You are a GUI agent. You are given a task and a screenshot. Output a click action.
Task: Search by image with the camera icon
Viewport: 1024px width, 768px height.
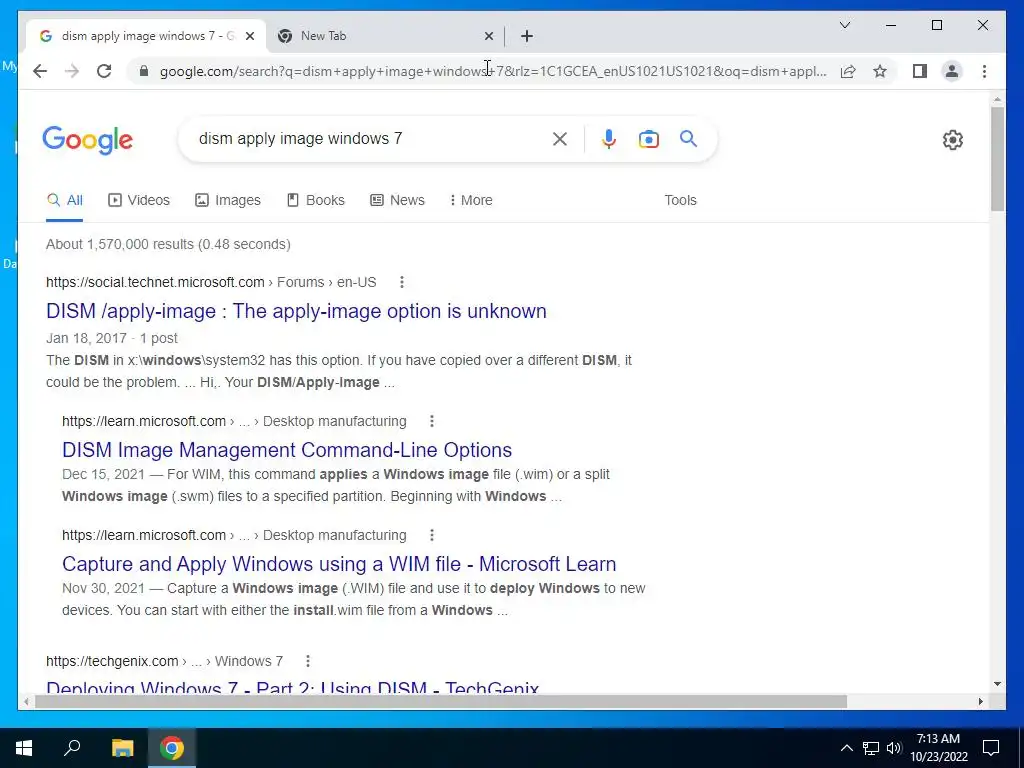(x=648, y=139)
